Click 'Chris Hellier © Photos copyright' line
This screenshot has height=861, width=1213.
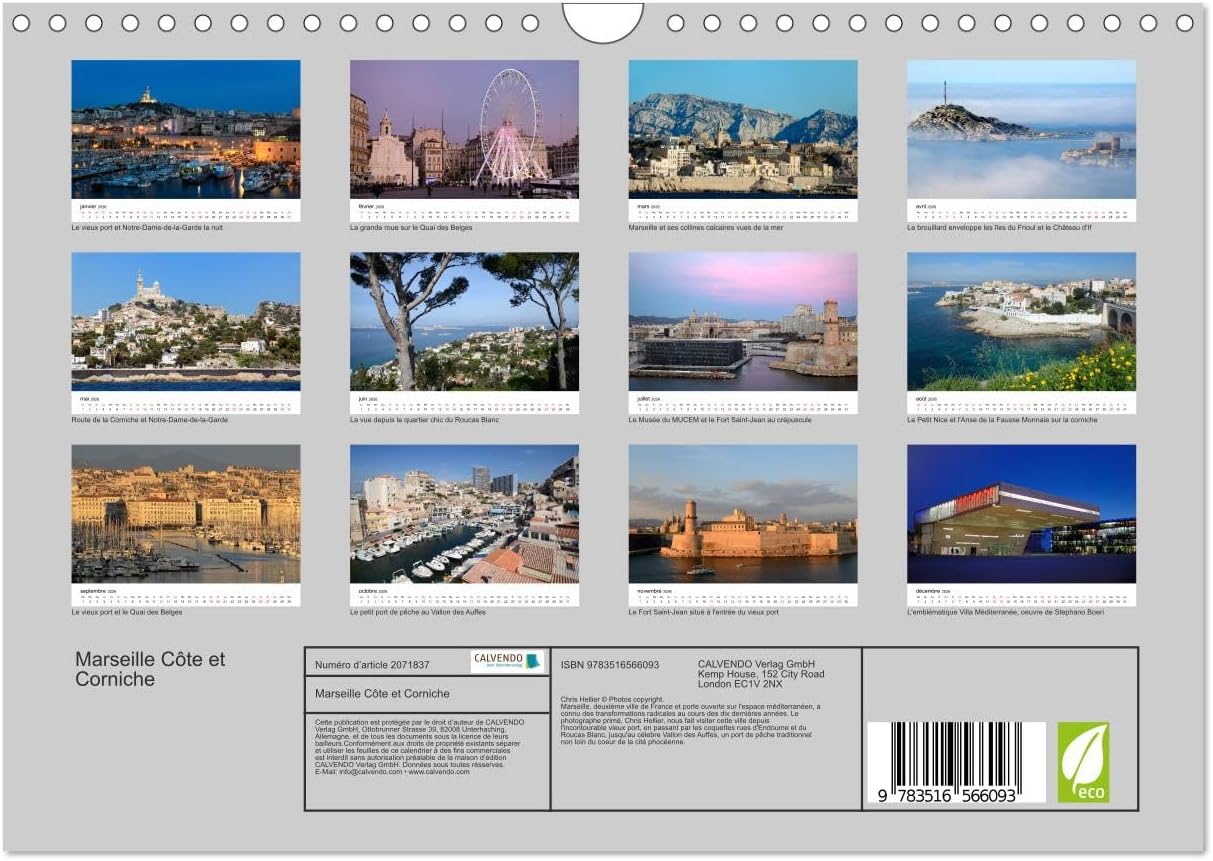(x=612, y=699)
